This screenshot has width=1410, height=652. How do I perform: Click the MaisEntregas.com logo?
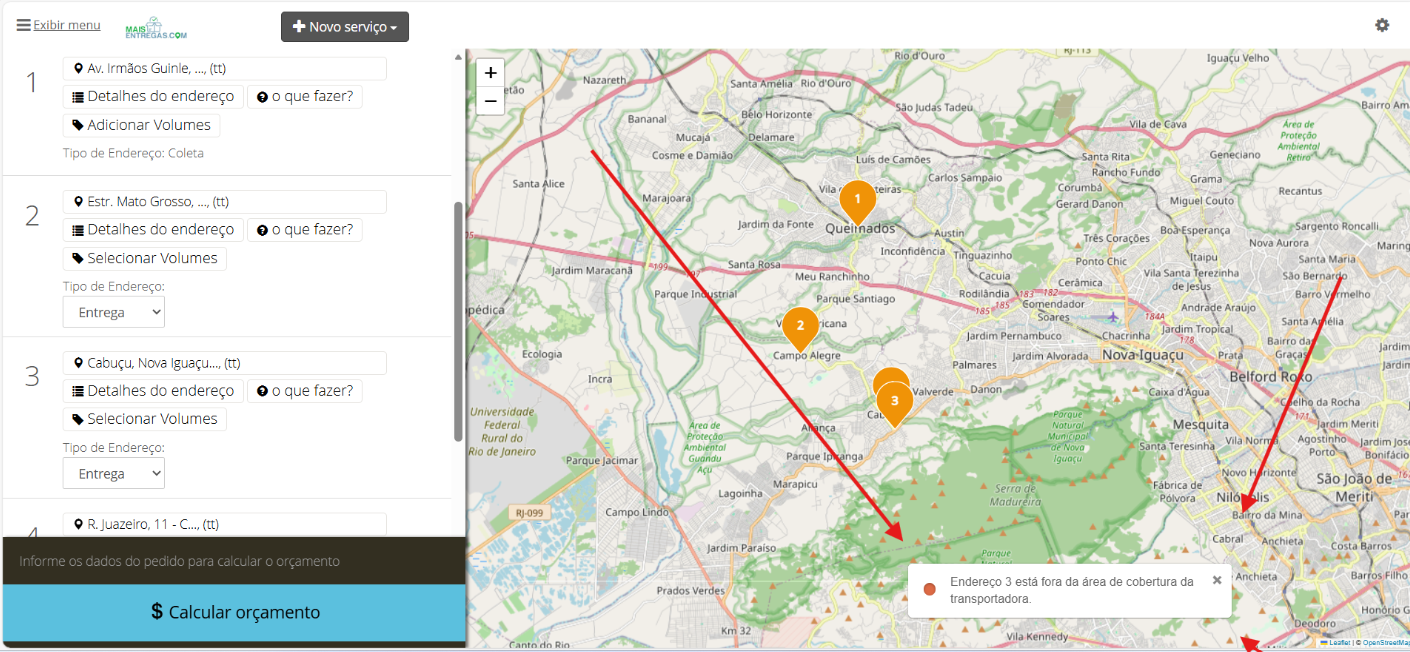156,29
